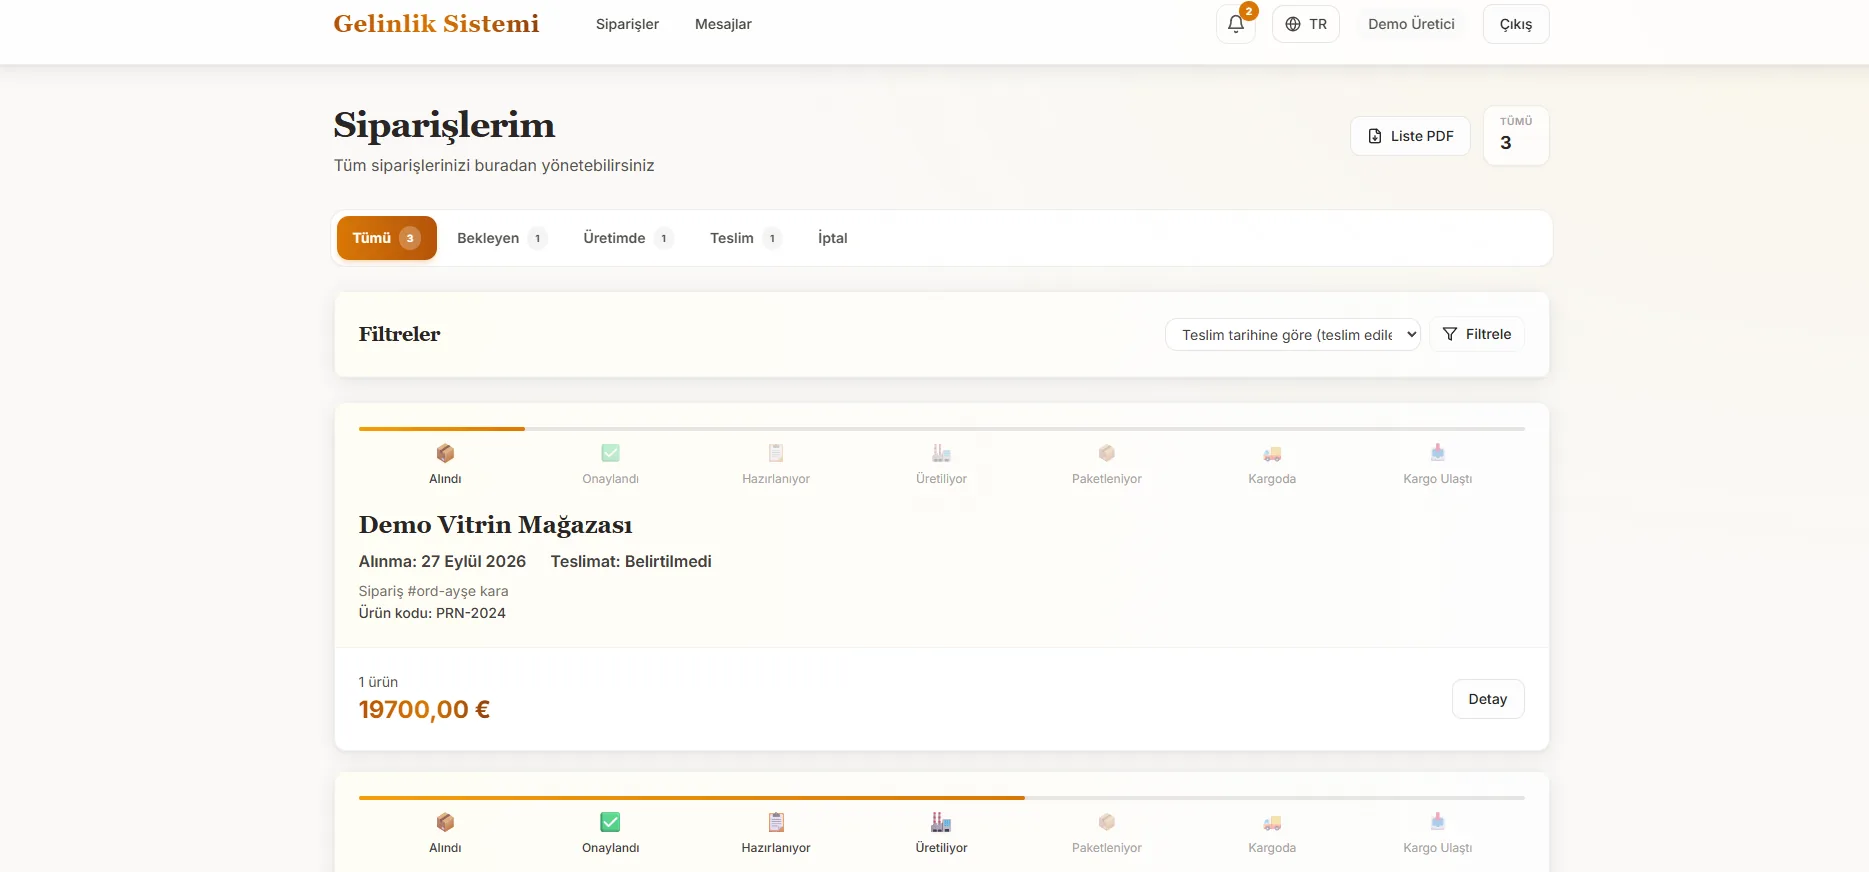Click the Kargo Ulaştı icon in second order
Viewport: 1869px width, 872px height.
coord(1437,822)
